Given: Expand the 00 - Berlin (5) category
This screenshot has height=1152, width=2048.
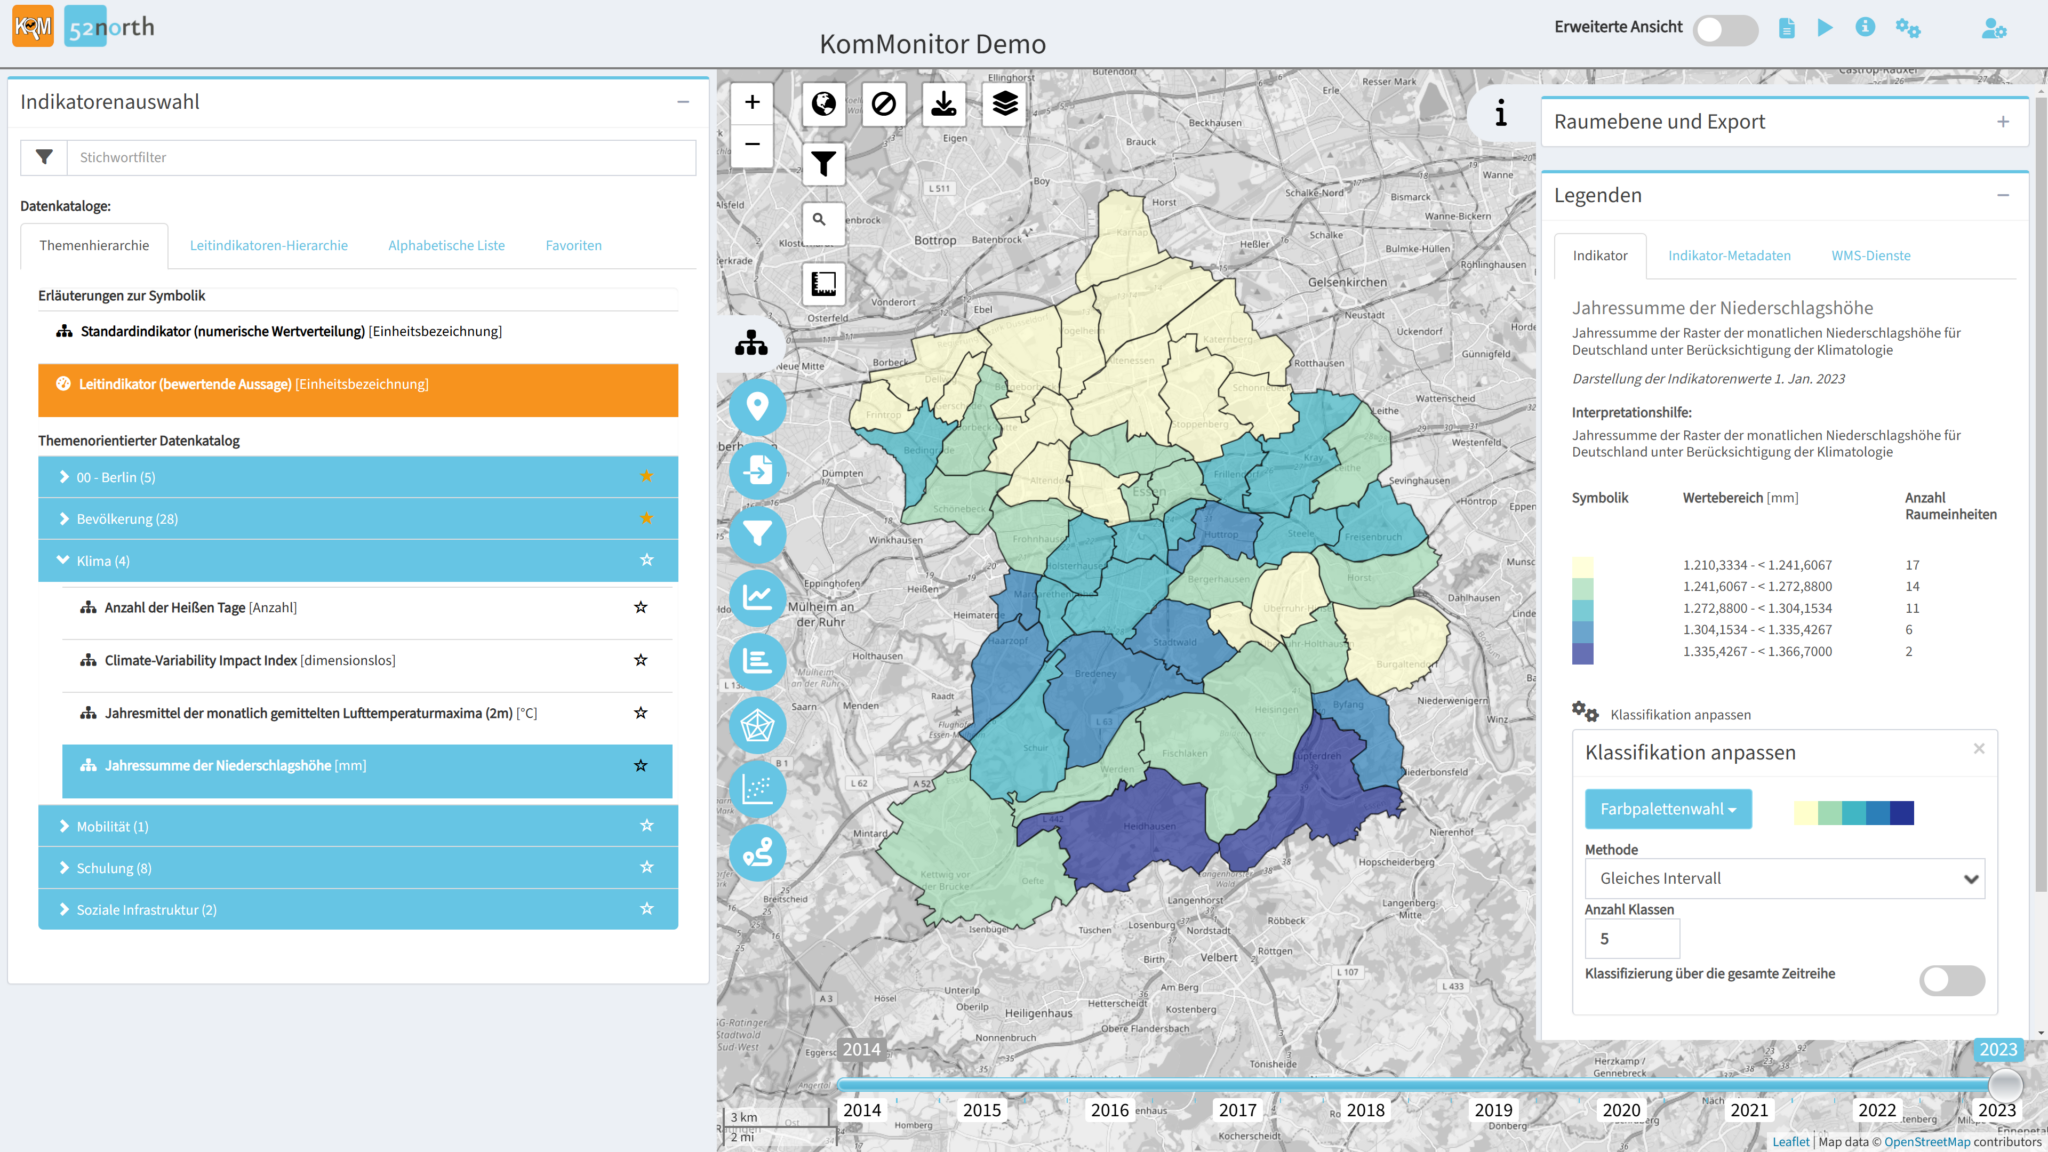Looking at the screenshot, I should pyautogui.click(x=358, y=477).
